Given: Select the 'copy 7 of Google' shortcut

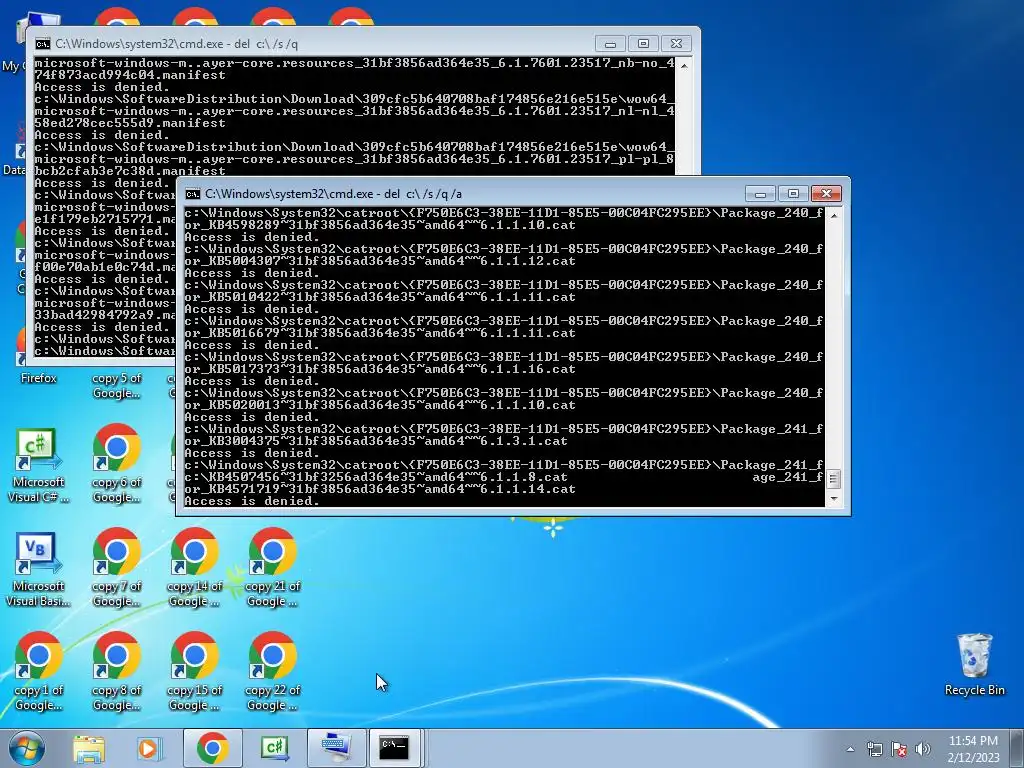Looking at the screenshot, I should [x=116, y=568].
